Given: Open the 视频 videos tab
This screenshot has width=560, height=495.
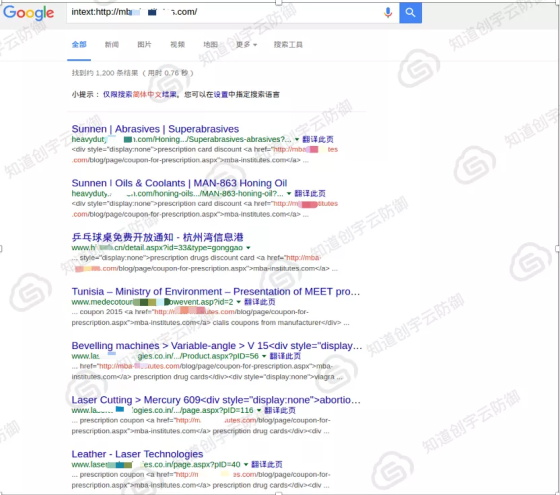Looking at the screenshot, I should point(178,45).
